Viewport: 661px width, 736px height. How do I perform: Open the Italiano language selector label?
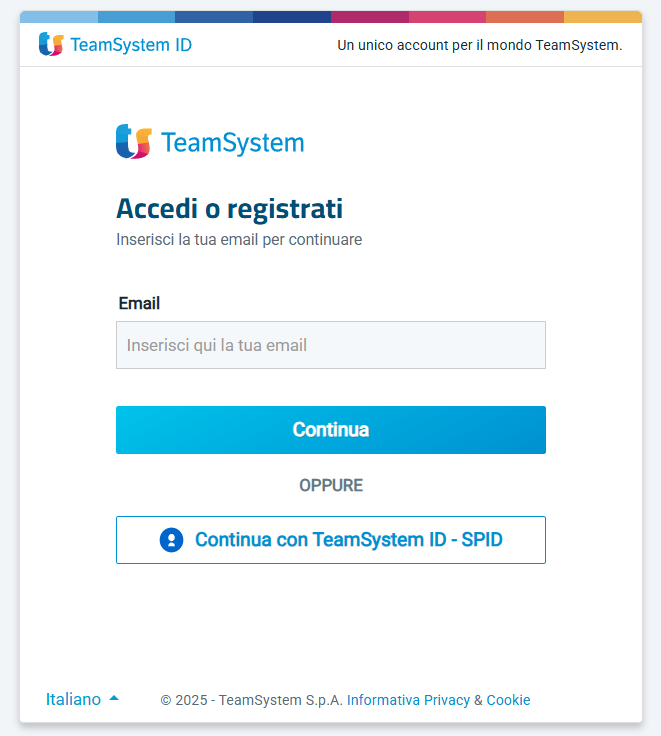[x=73, y=699]
